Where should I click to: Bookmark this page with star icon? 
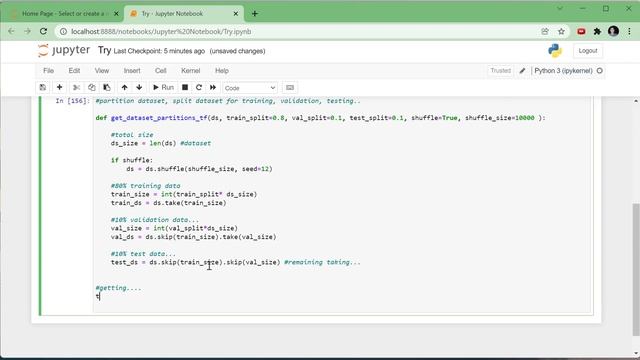(x=561, y=31)
